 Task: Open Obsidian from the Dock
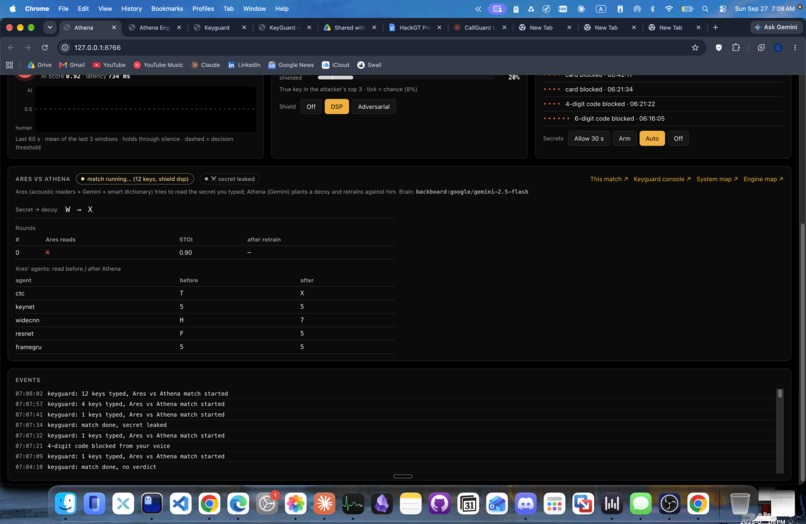point(381,503)
